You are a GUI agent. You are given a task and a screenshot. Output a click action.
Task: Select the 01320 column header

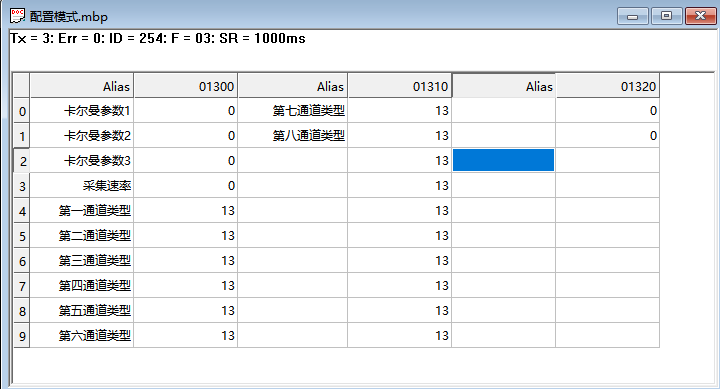608,86
